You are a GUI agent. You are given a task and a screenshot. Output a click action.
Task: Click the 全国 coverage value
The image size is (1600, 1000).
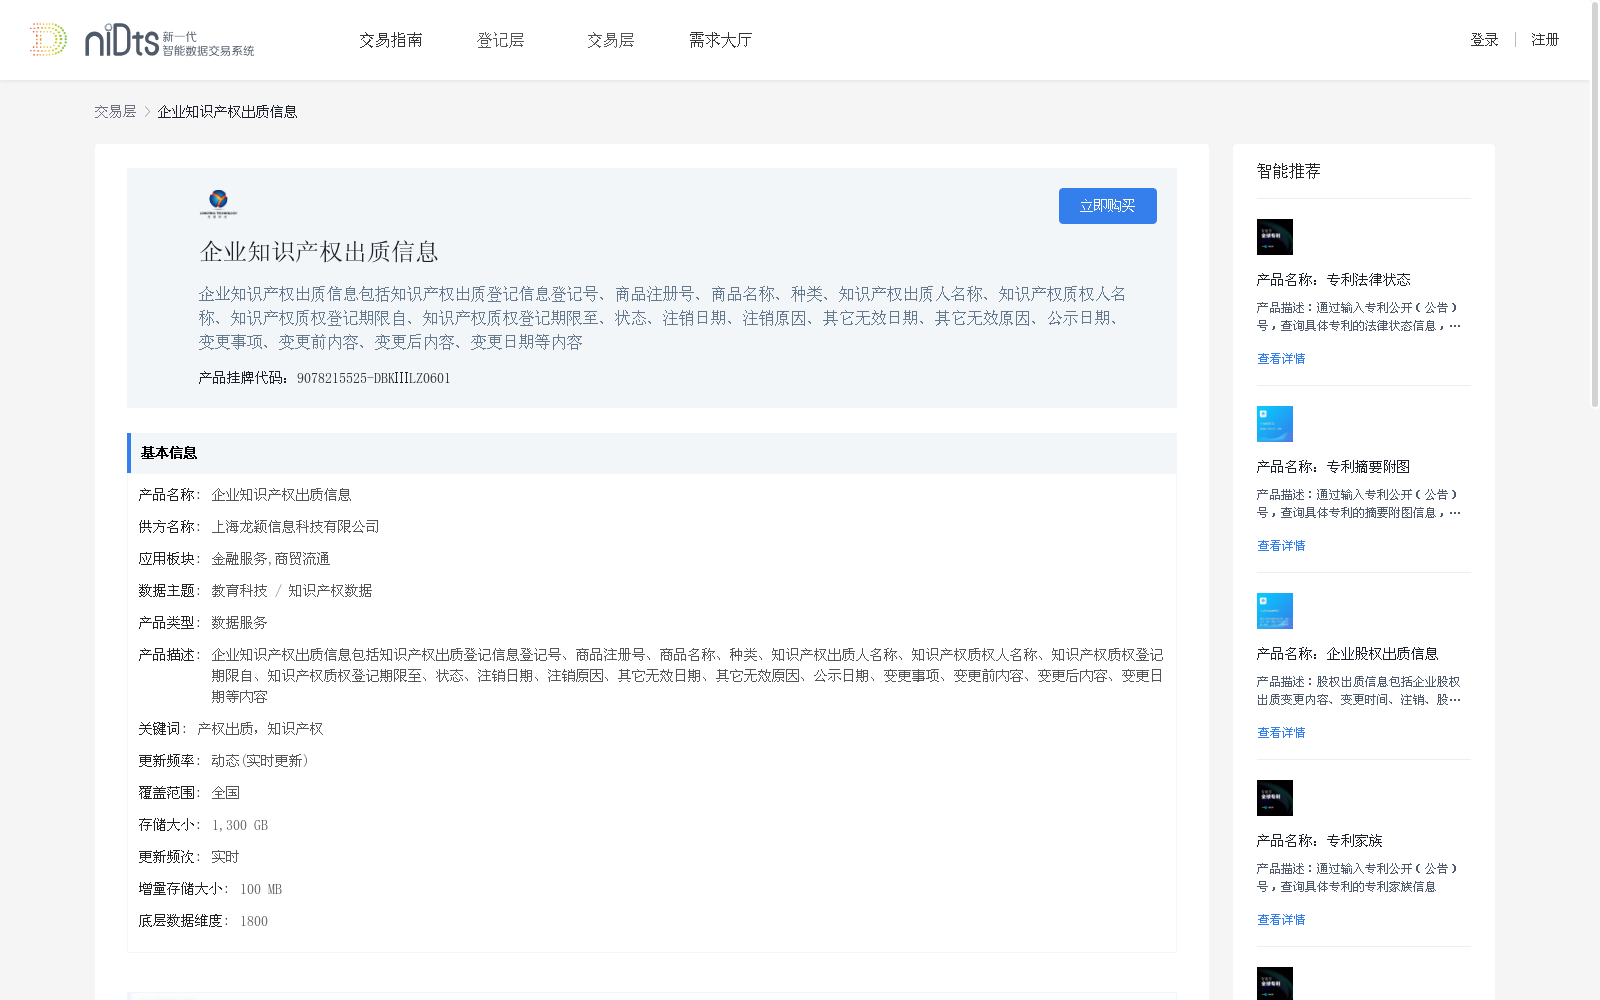(x=225, y=793)
